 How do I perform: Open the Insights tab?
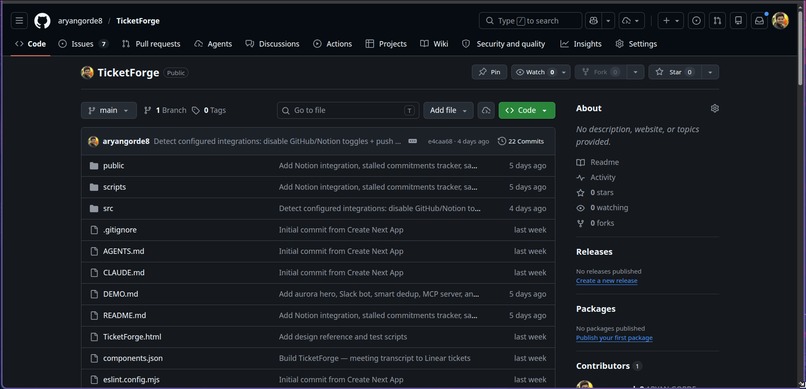coord(581,44)
